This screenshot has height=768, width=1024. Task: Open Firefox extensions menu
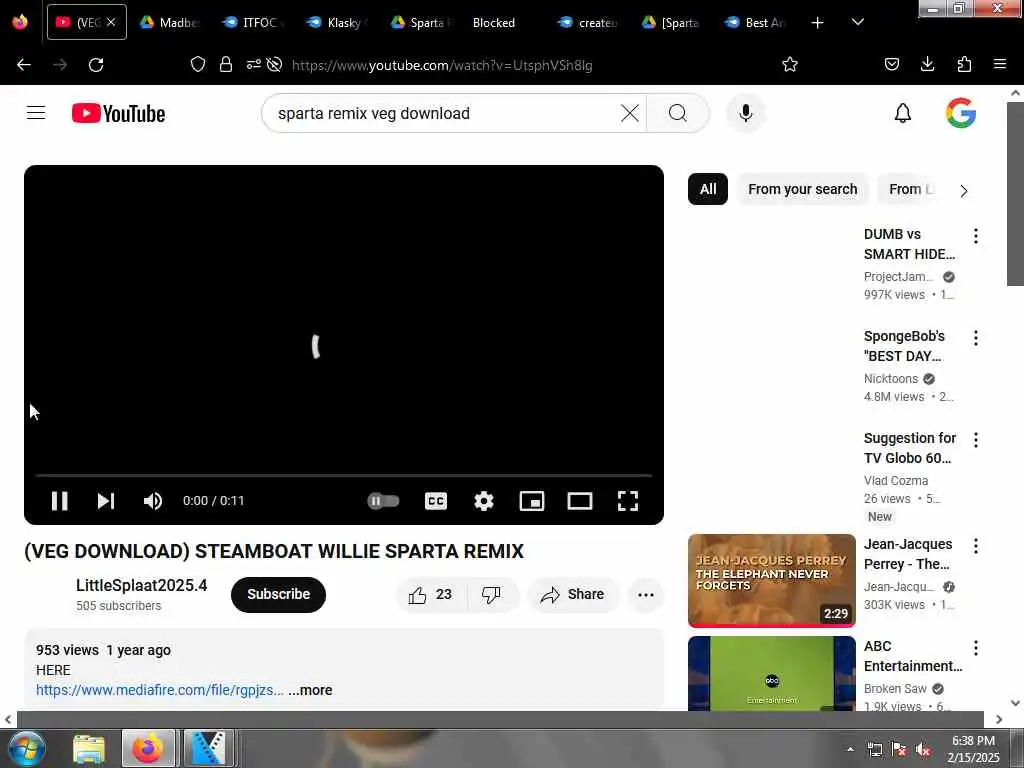pyautogui.click(x=964, y=64)
